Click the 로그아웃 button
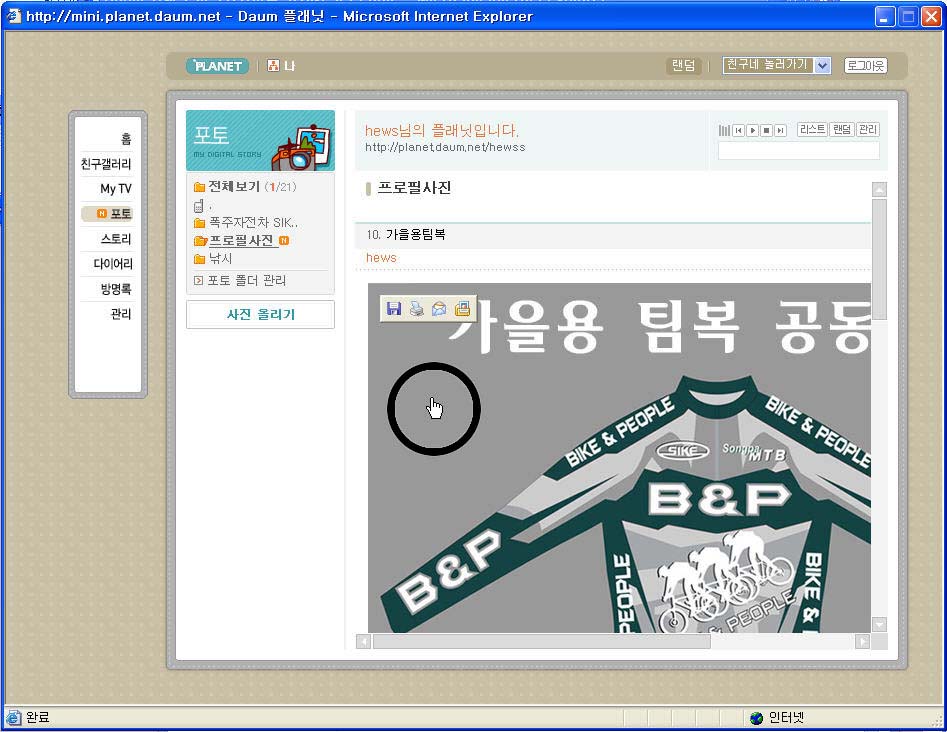Screen dimensions: 947x732 [x=865, y=65]
